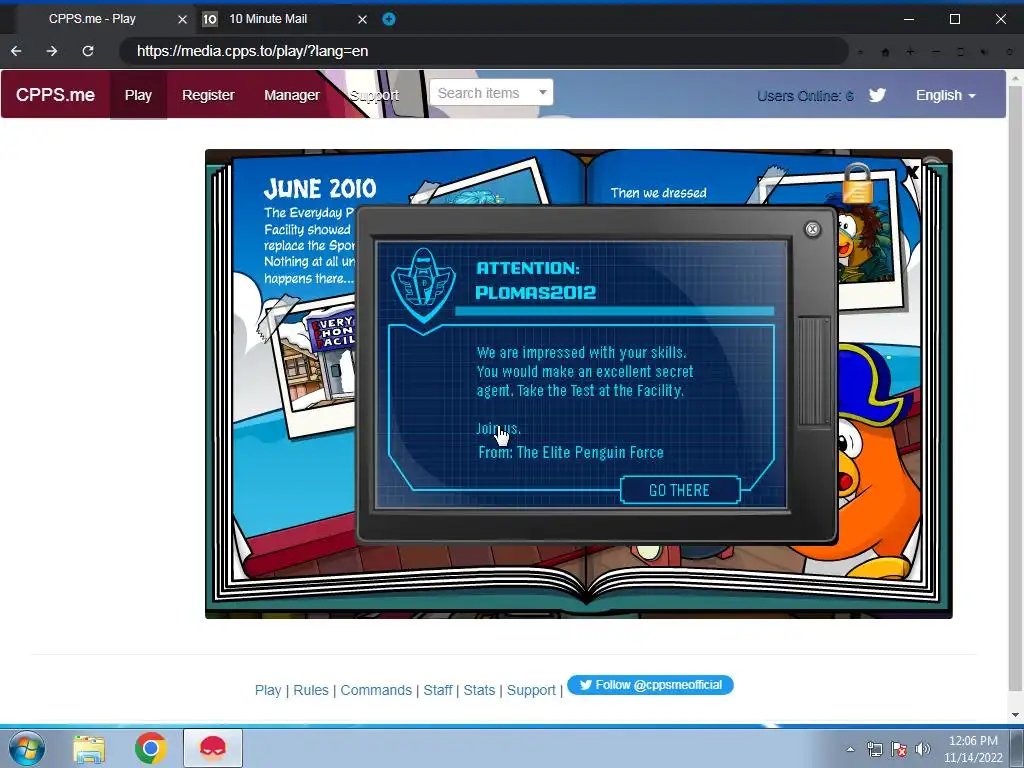Maximize the browser window

(x=955, y=19)
